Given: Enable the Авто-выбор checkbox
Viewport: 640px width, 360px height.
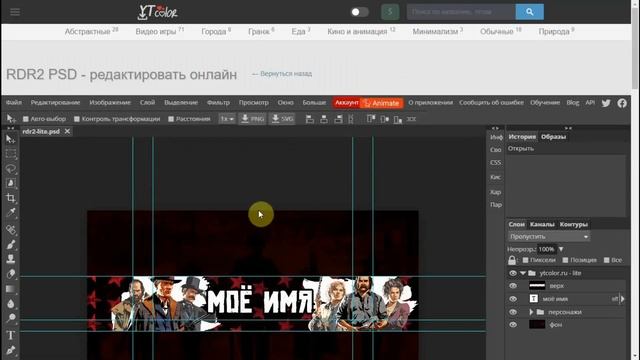Looking at the screenshot, I should (26, 119).
